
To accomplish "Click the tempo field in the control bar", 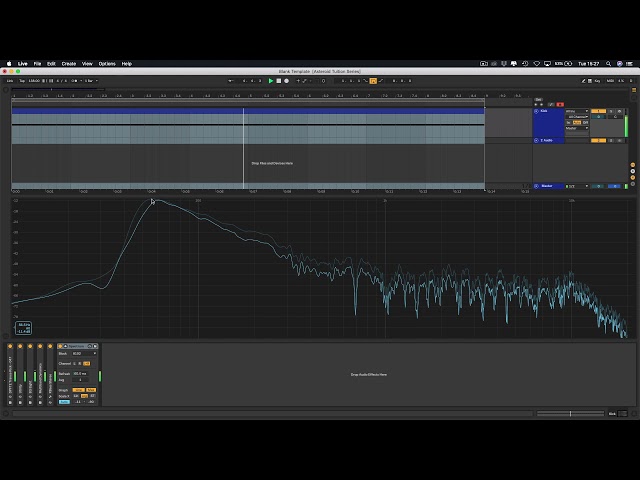I will point(34,81).
